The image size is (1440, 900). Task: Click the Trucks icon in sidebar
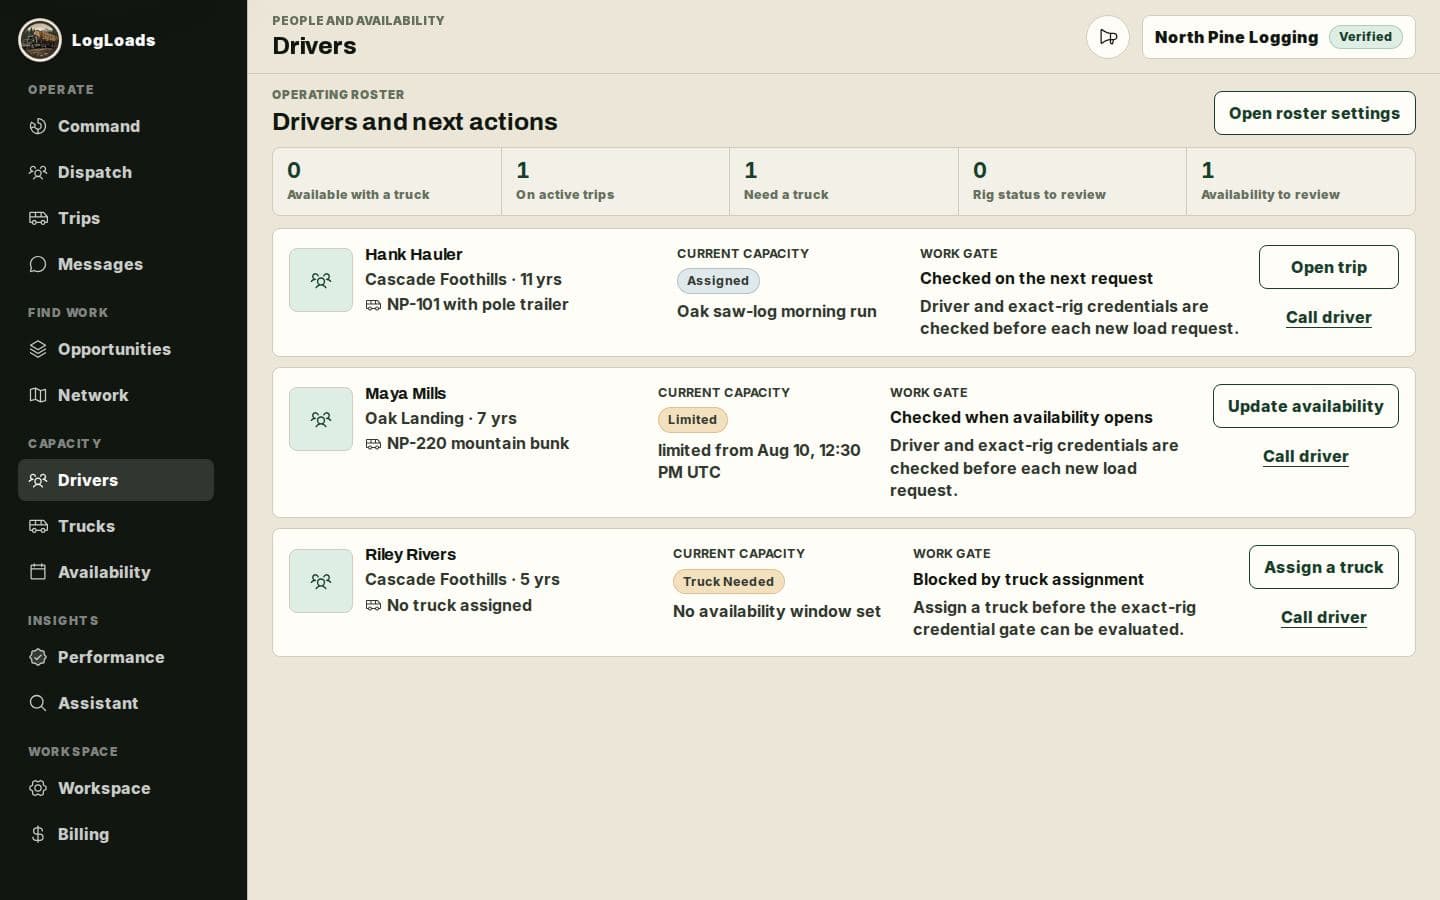pyautogui.click(x=38, y=526)
